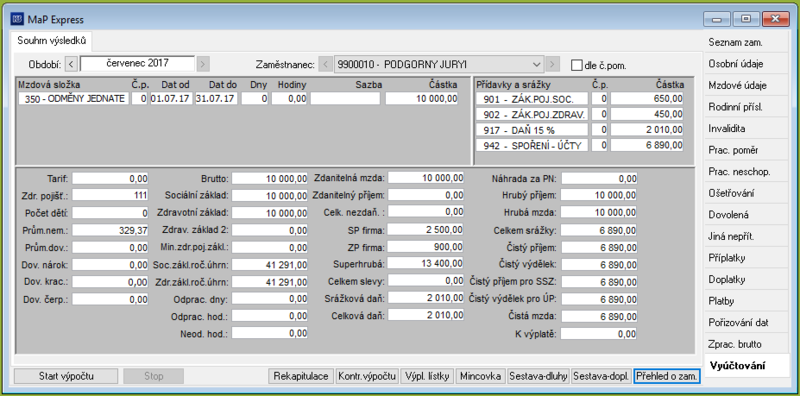This screenshot has width=800, height=396.
Task: Click the 450,00 amount cell
Action: [647, 114]
